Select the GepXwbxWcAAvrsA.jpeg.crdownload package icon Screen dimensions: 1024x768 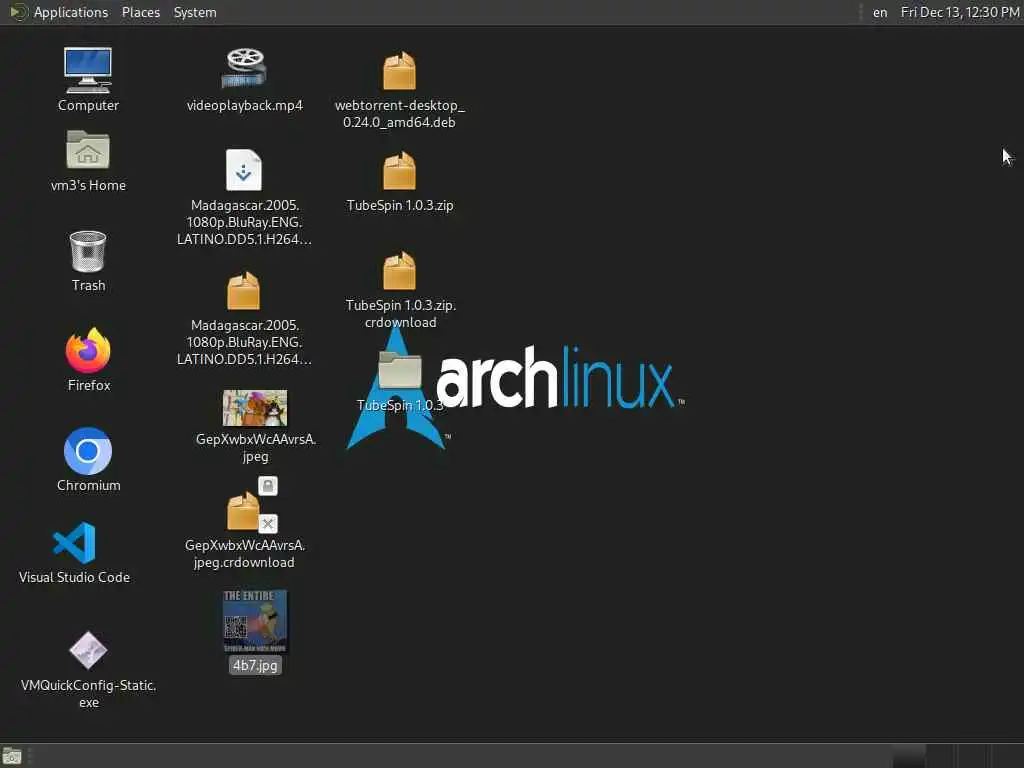[244, 511]
